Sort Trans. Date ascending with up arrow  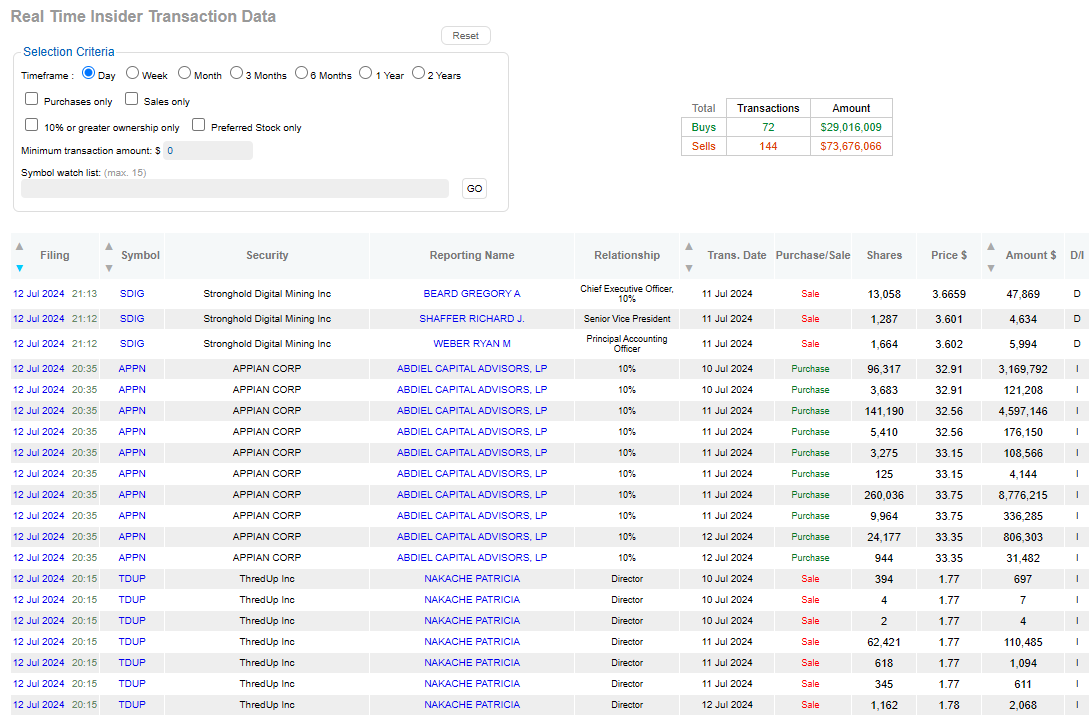tap(688, 245)
